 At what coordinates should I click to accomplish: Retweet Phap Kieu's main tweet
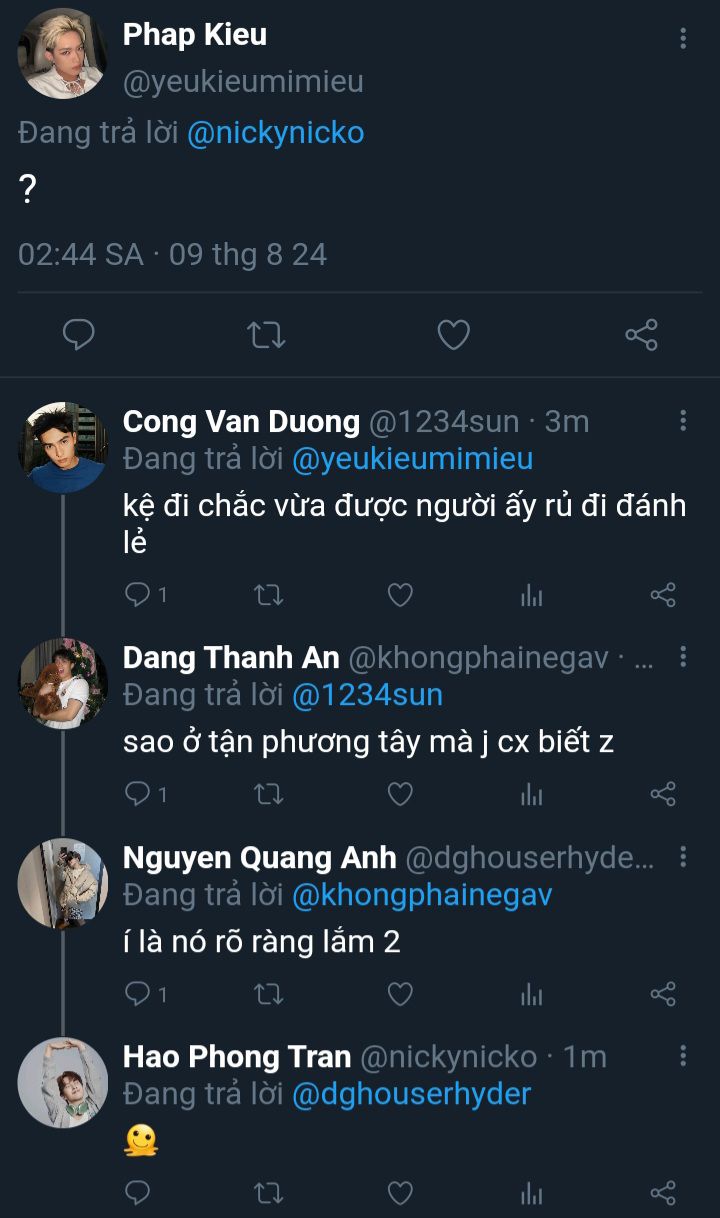click(265, 335)
